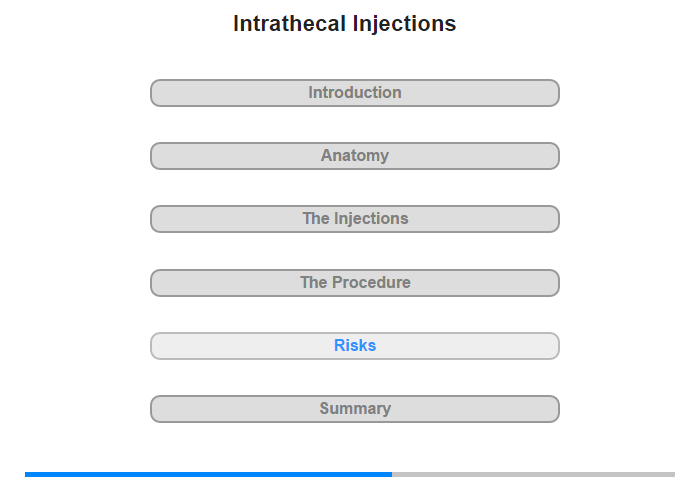
Task: Select The Injections section button
Action: pyautogui.click(x=355, y=219)
